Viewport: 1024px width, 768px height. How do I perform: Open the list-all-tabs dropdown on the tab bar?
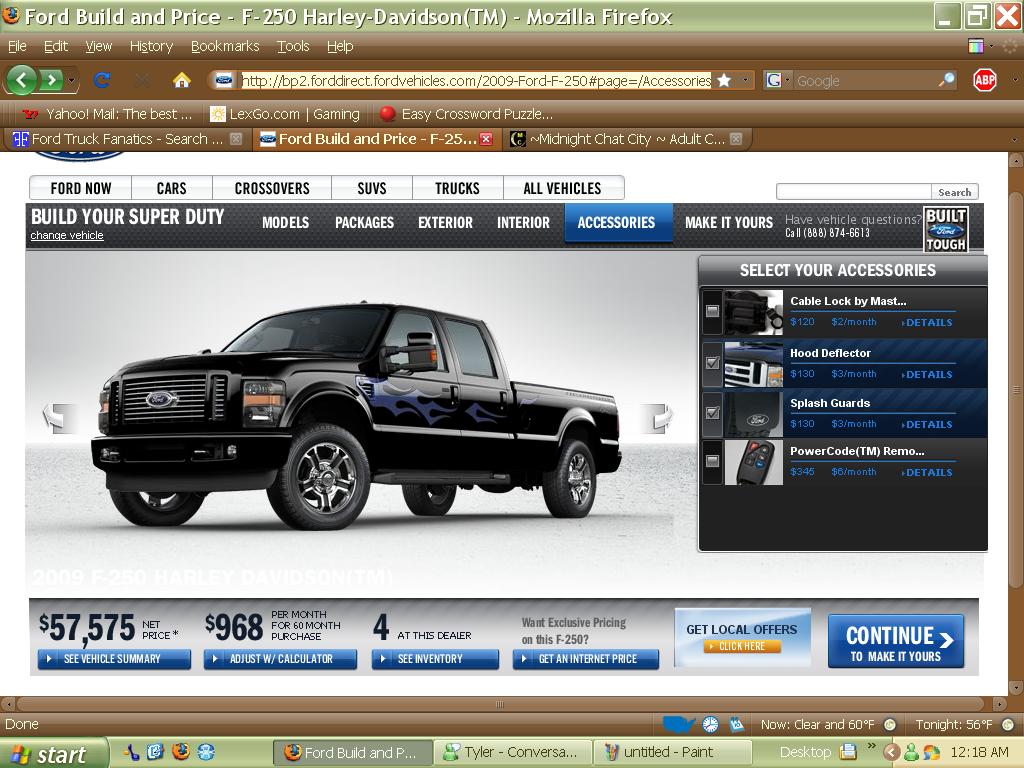tap(1014, 139)
